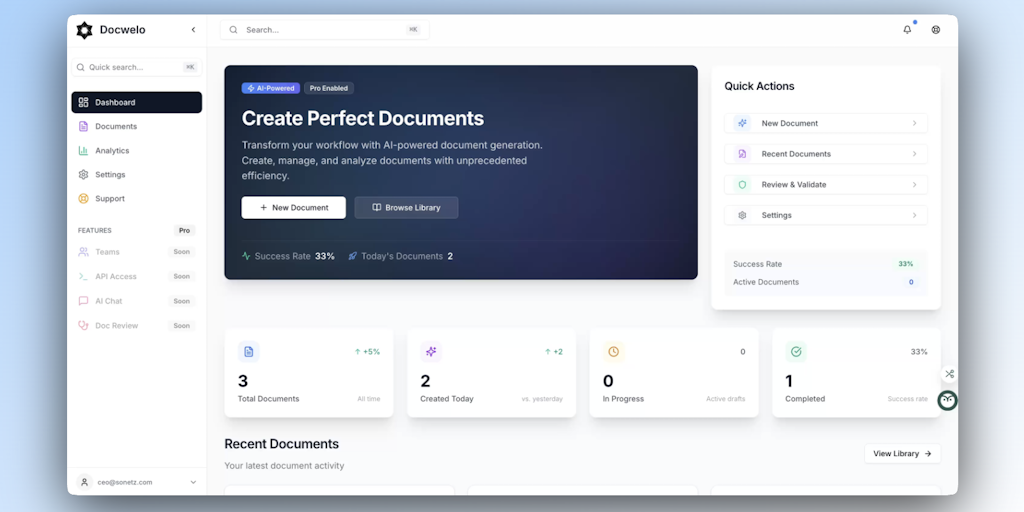Click the user avatar icon in the sidebar footer

pyautogui.click(x=84, y=482)
